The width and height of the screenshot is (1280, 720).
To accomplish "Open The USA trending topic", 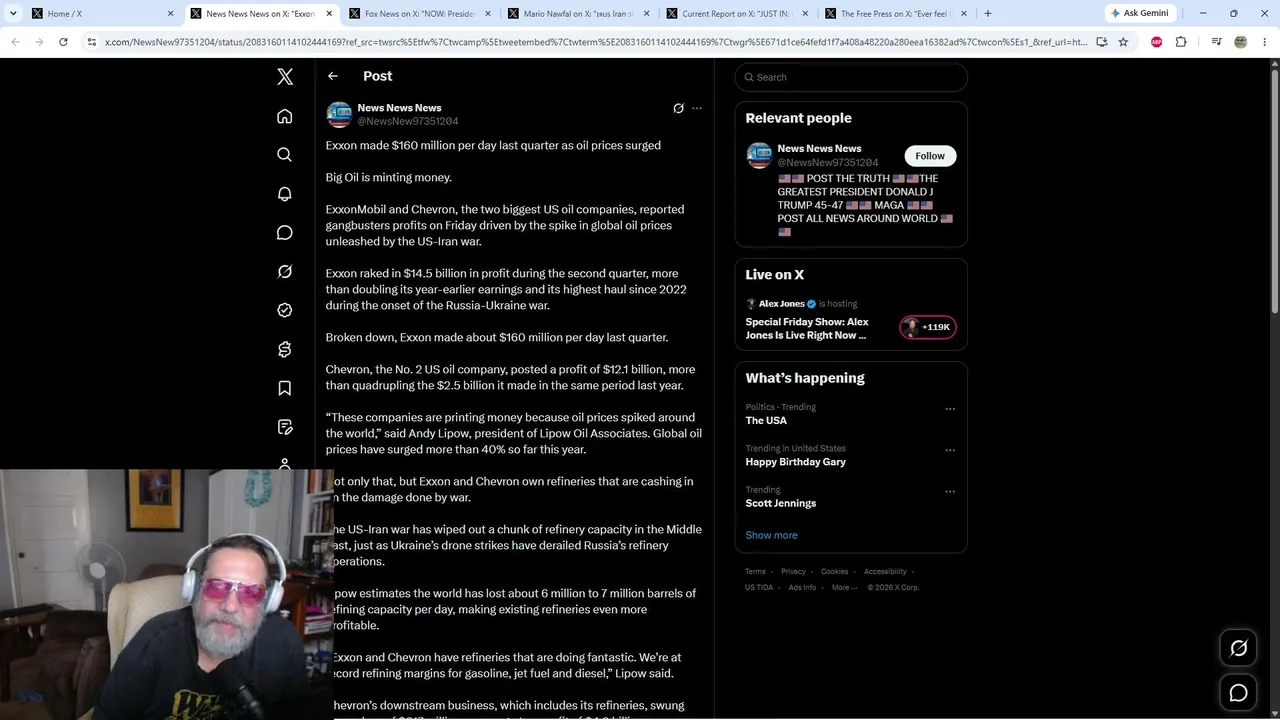I will [x=766, y=421].
